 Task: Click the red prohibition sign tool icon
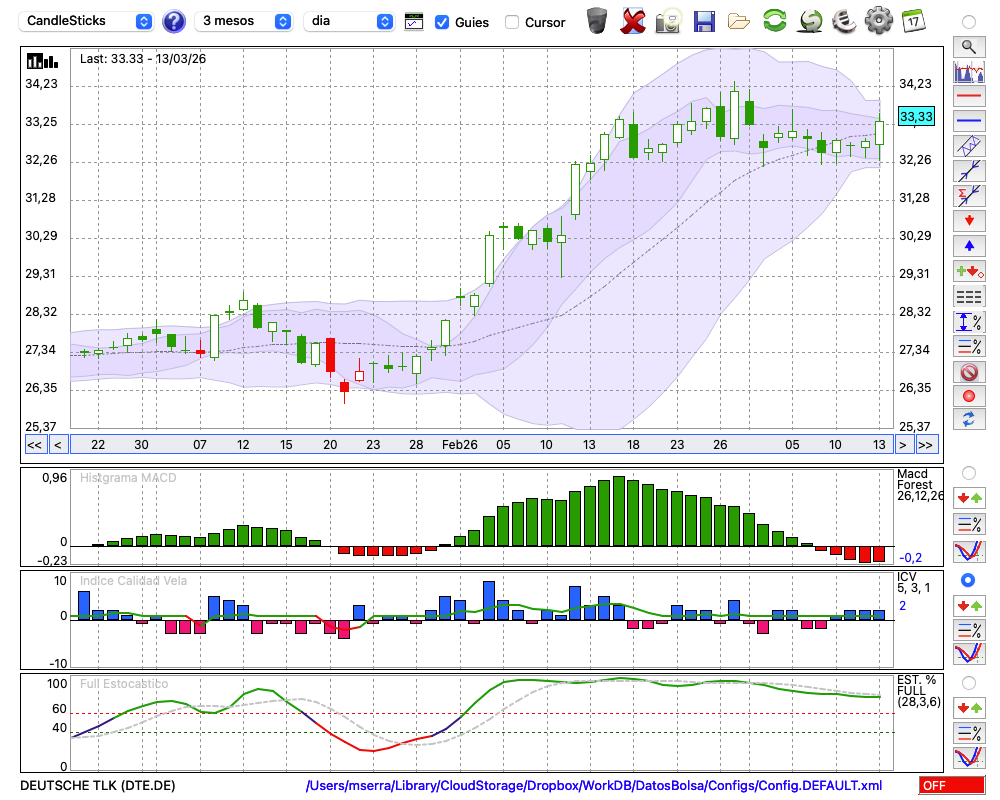click(x=968, y=372)
